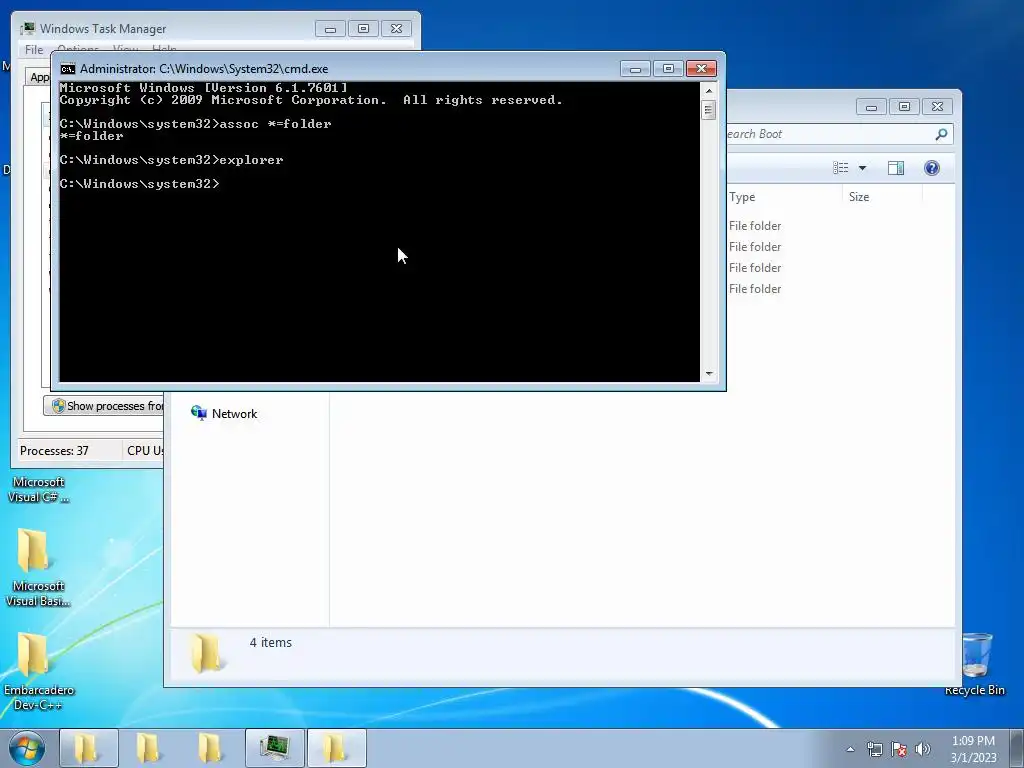Change view icon in Explorer toolbar
The width and height of the screenshot is (1024, 768).
840,168
